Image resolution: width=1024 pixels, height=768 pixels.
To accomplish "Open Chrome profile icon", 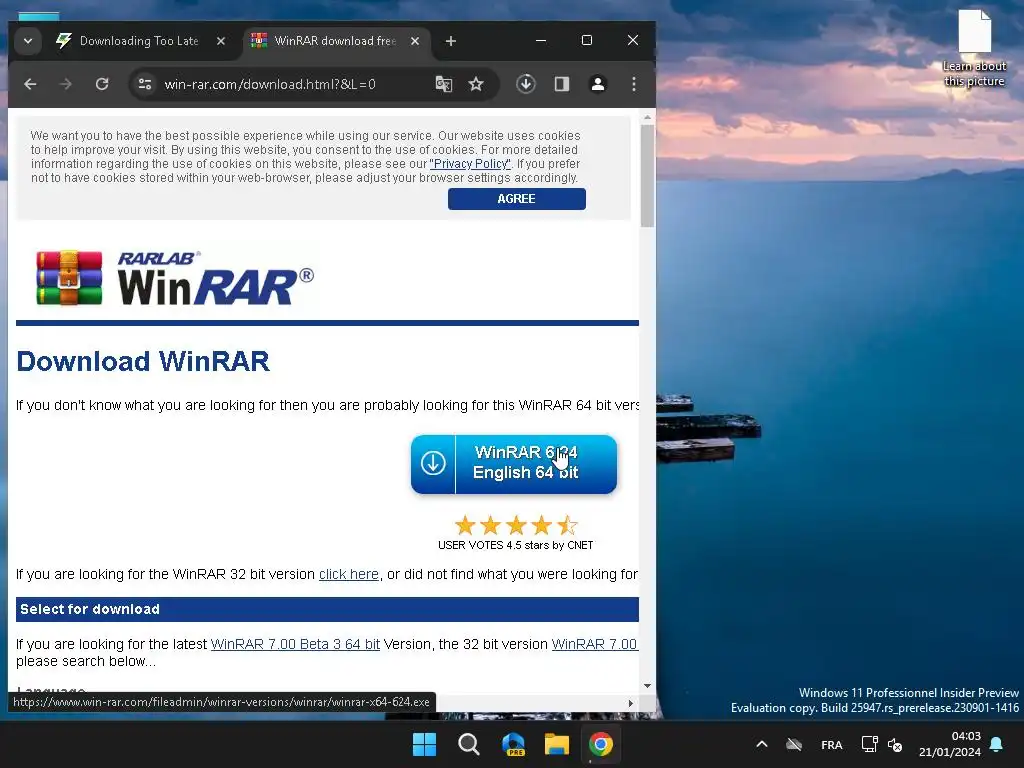I will 598,84.
